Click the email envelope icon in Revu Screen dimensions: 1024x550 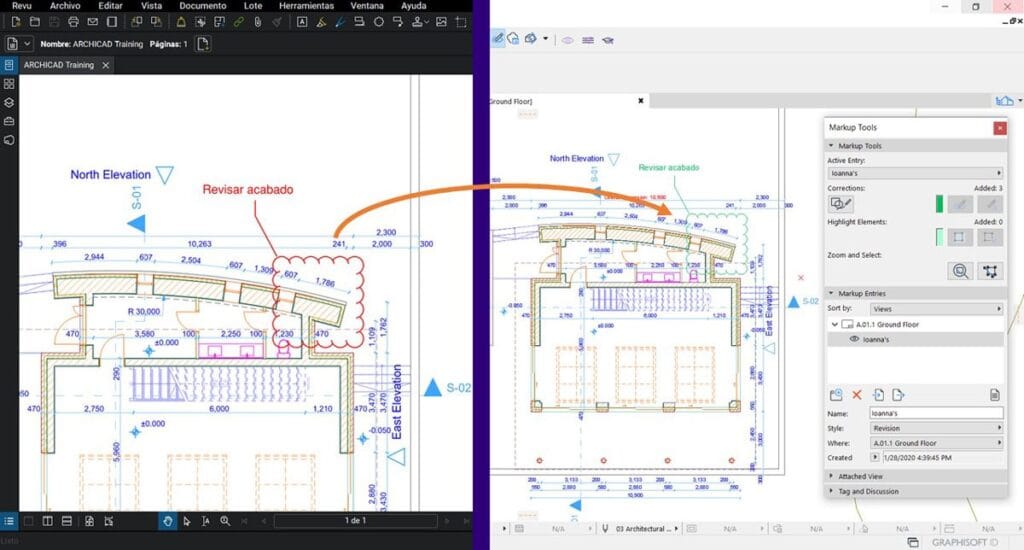[x=92, y=22]
